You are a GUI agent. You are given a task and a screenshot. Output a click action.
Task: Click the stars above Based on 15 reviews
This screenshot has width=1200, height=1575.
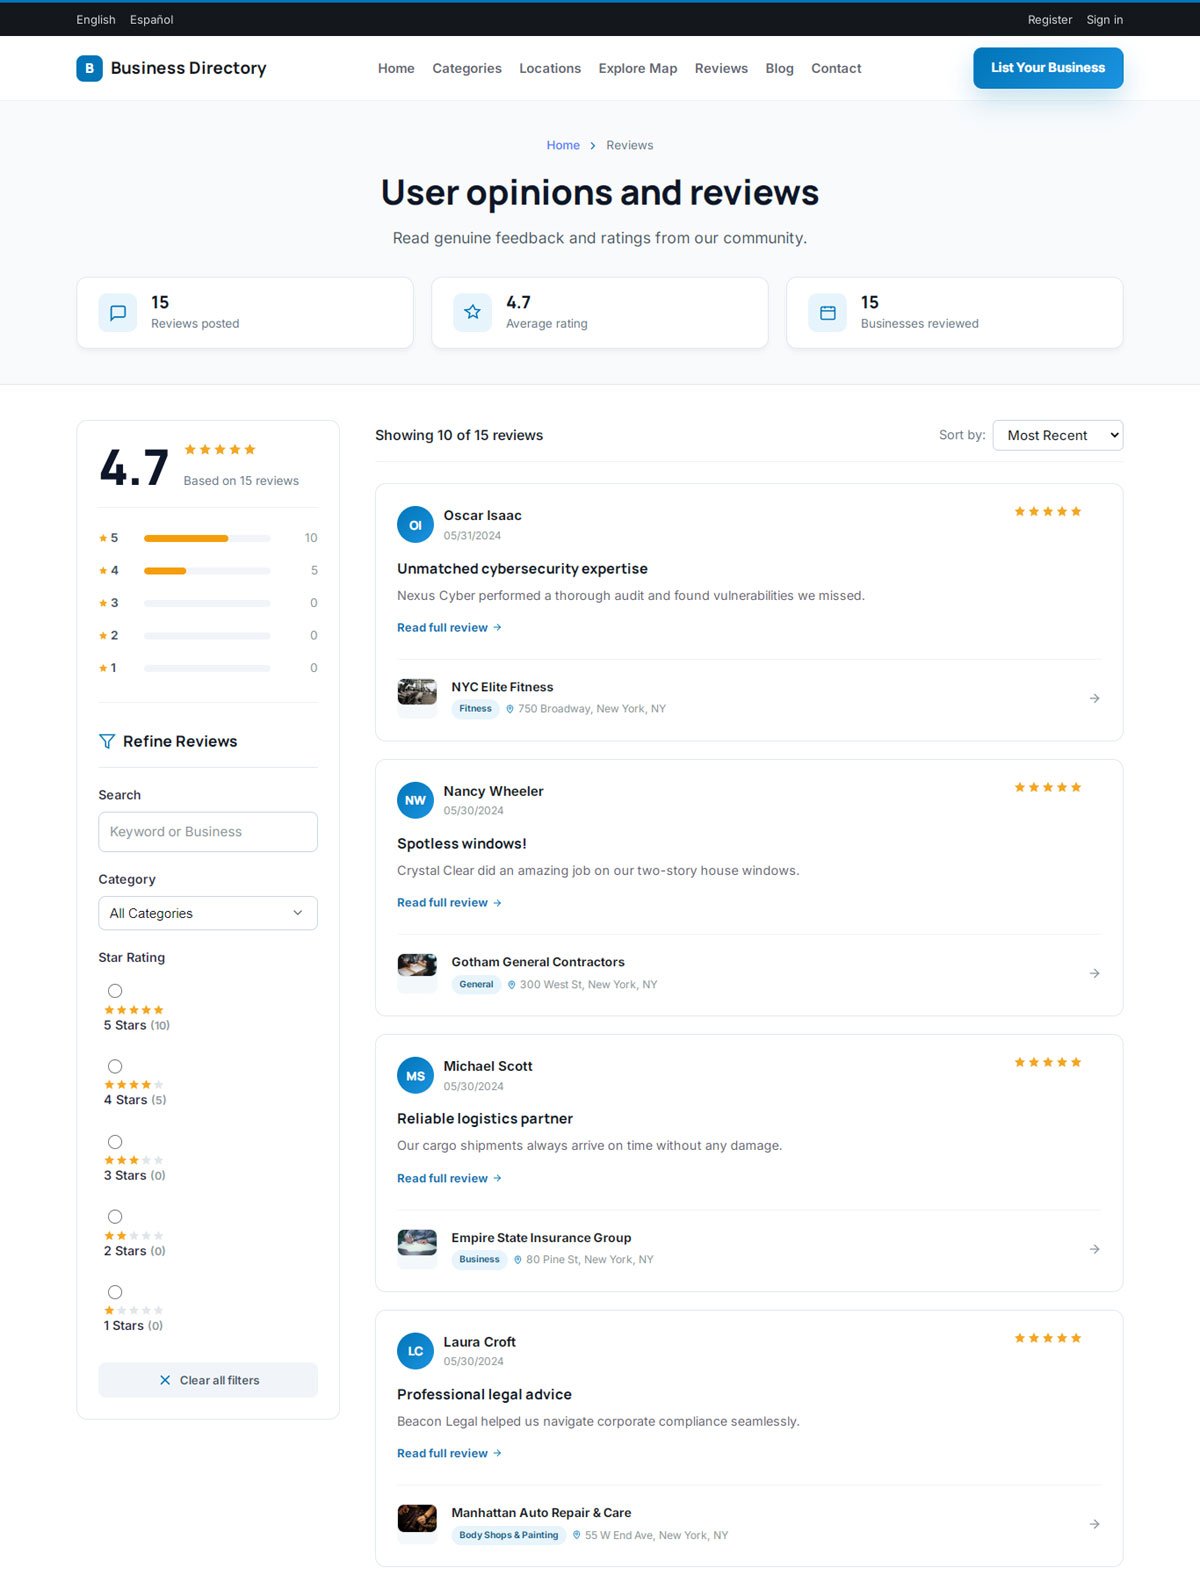220,450
